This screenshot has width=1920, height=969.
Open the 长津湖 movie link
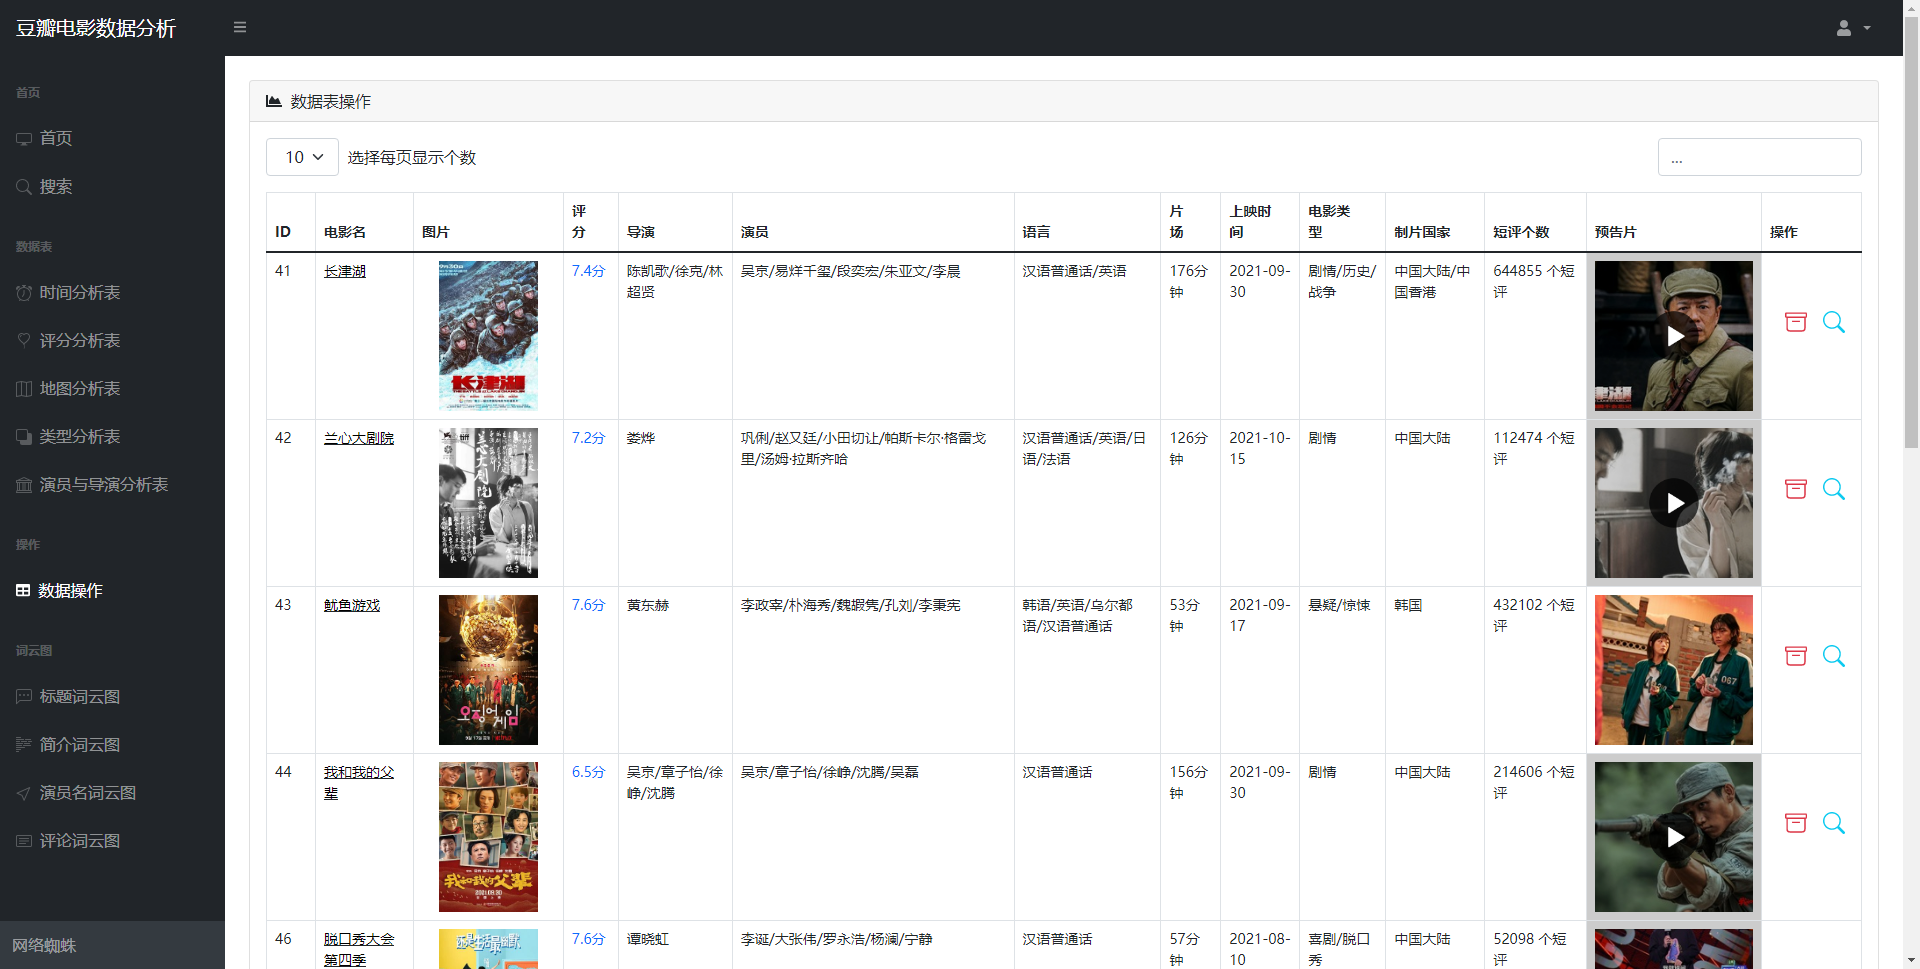pos(345,271)
